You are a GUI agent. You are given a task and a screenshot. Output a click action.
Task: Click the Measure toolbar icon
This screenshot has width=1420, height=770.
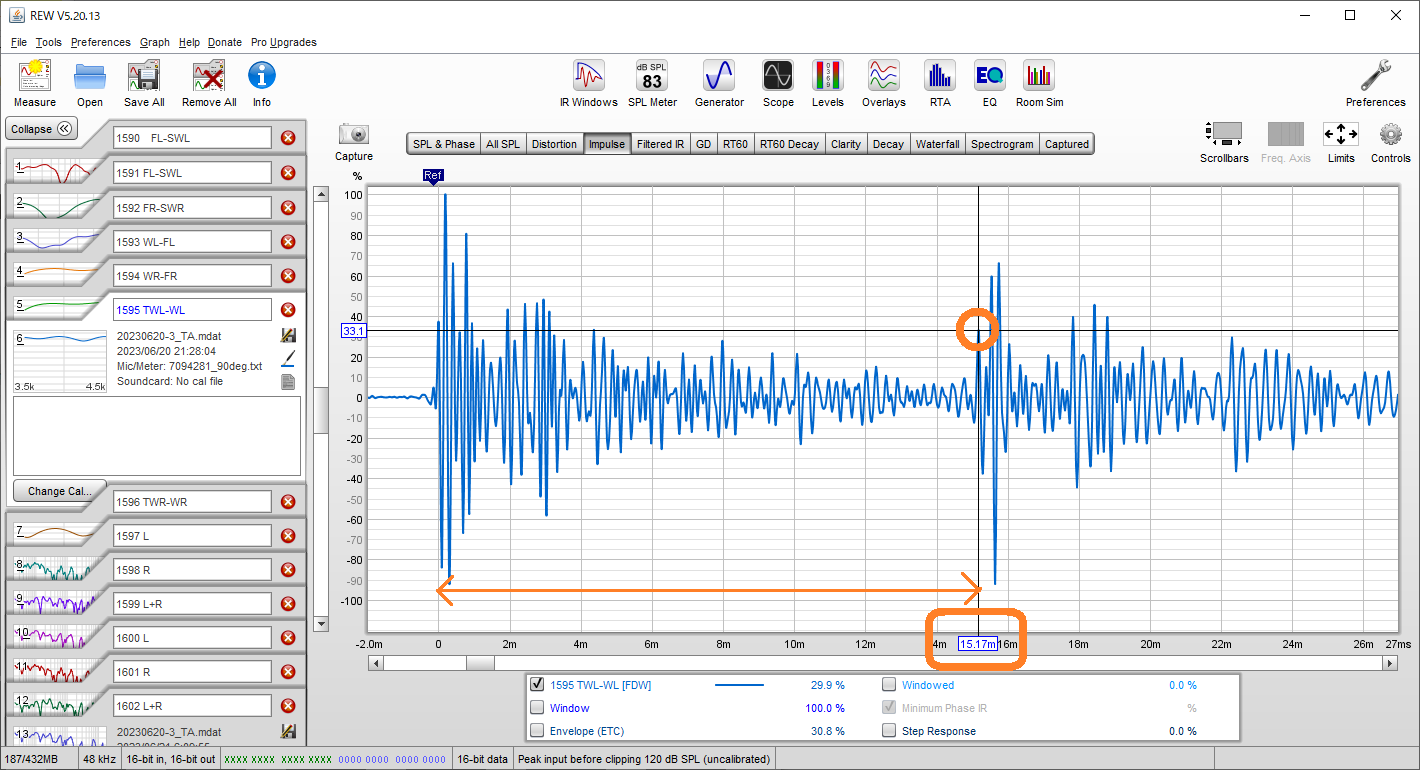pos(35,76)
